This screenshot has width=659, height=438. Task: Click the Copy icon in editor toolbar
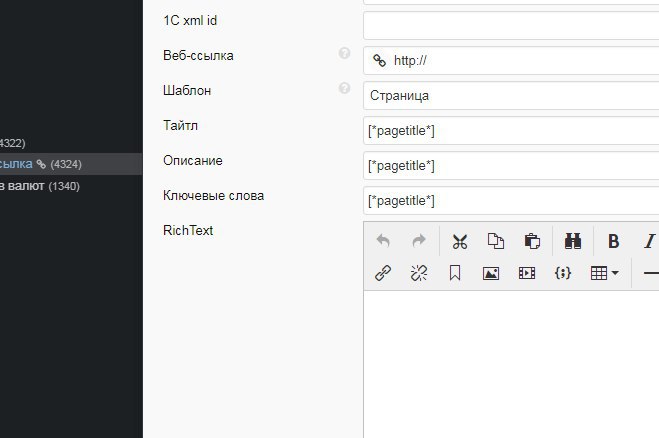[x=496, y=241]
